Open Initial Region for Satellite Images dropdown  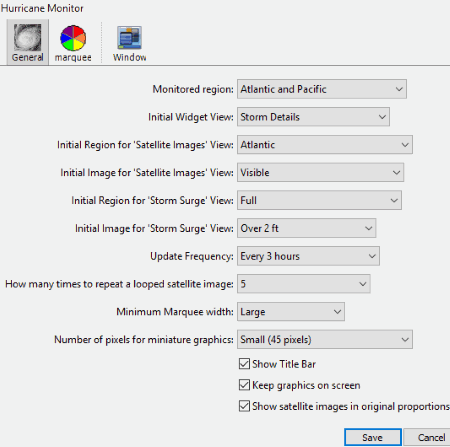325,145
